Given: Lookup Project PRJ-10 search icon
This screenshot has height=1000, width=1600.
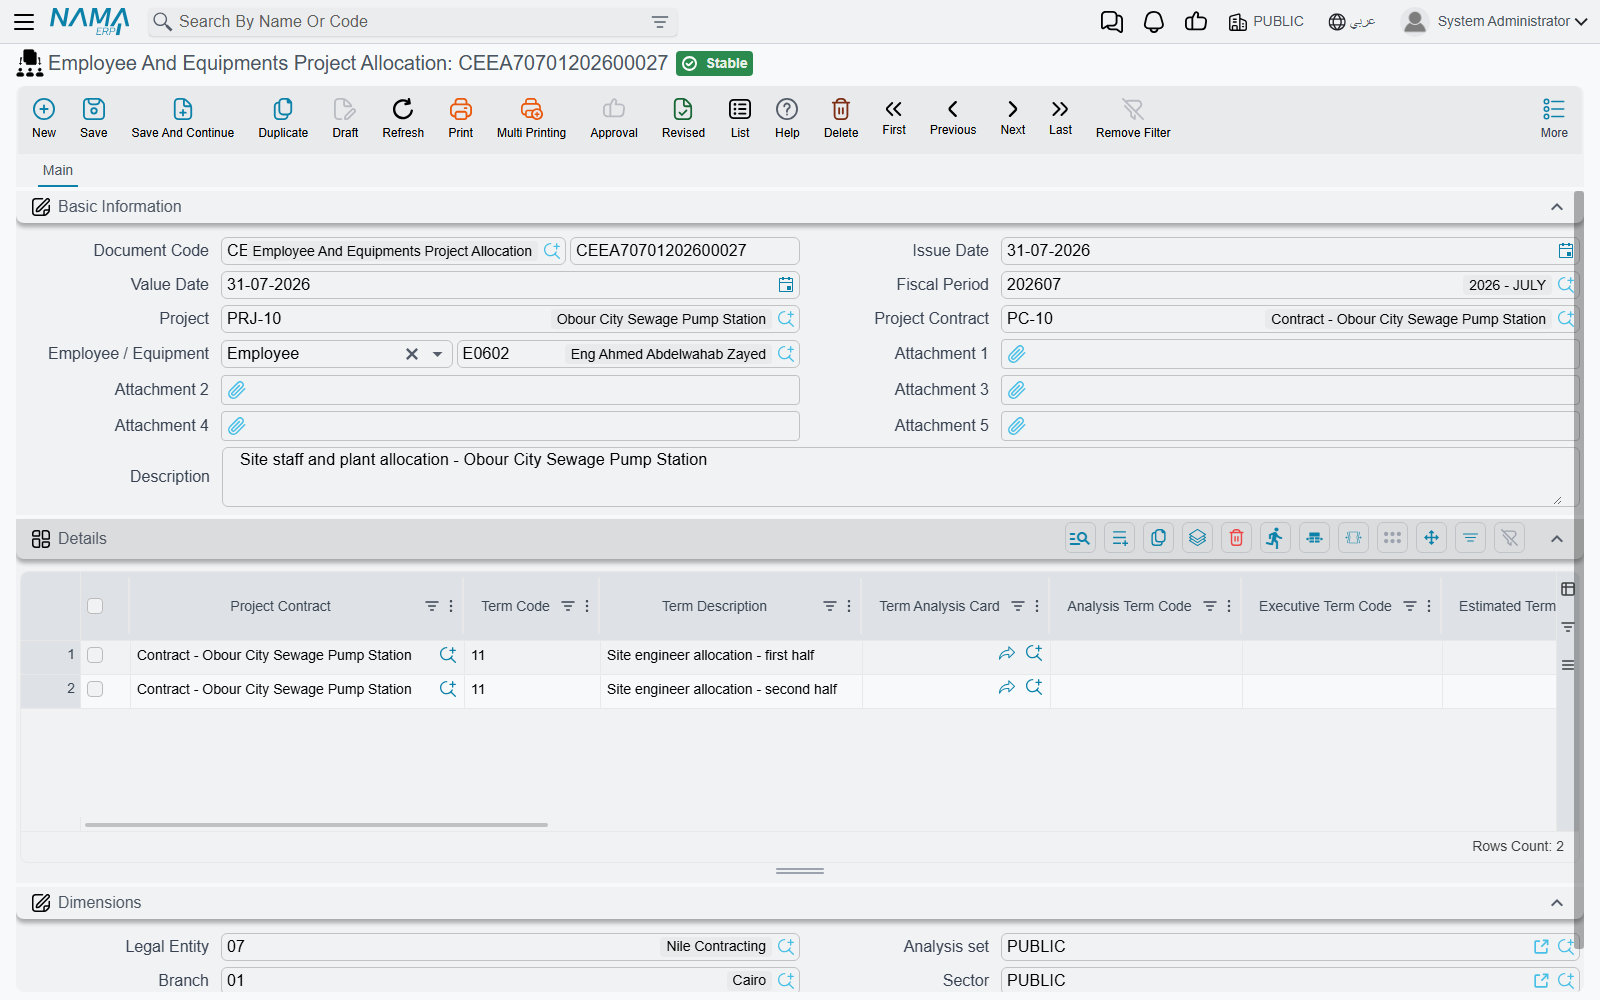Looking at the screenshot, I should coord(786,319).
